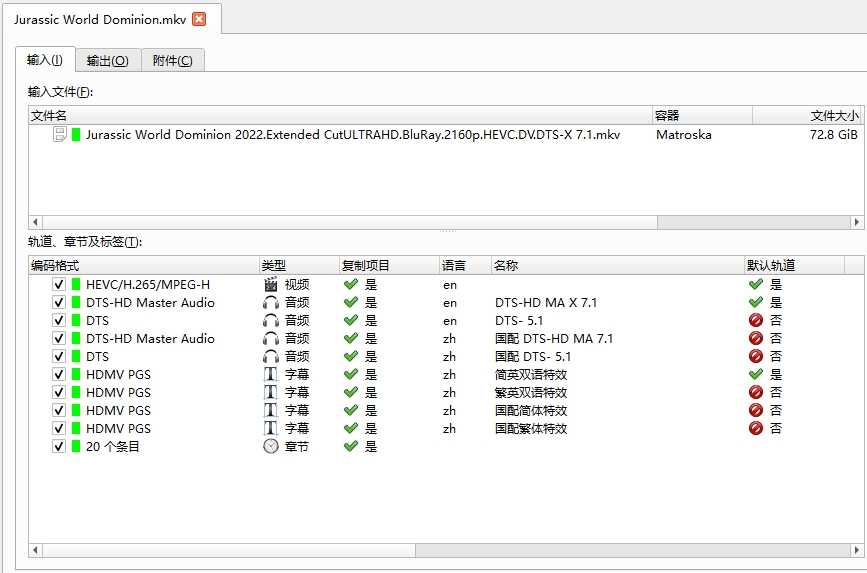Click the copy-item green check on 简英双语特效 row
This screenshot has width=867, height=573.
[x=351, y=374]
